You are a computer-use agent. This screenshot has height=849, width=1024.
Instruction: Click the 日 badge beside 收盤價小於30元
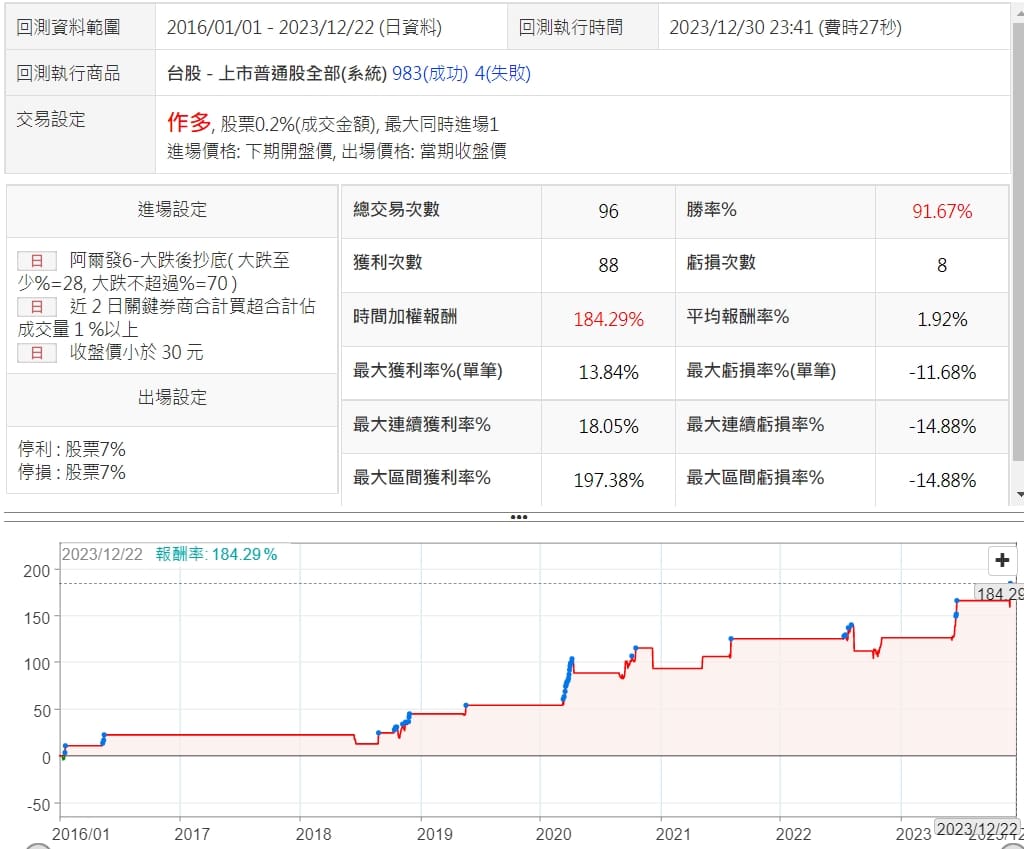coord(37,353)
